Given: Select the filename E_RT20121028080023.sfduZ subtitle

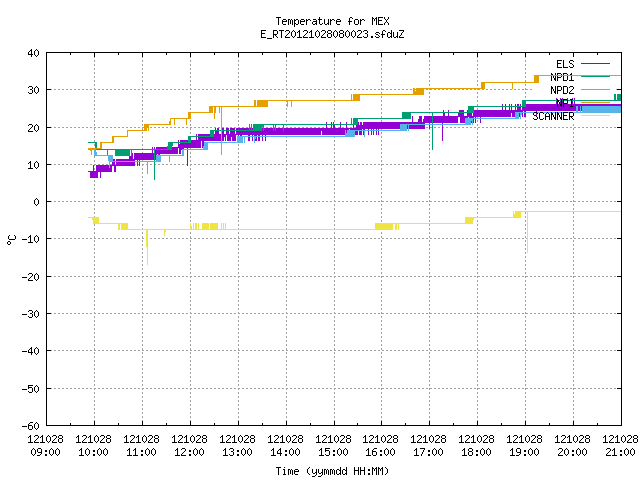Looking at the screenshot, I should 332,34.
